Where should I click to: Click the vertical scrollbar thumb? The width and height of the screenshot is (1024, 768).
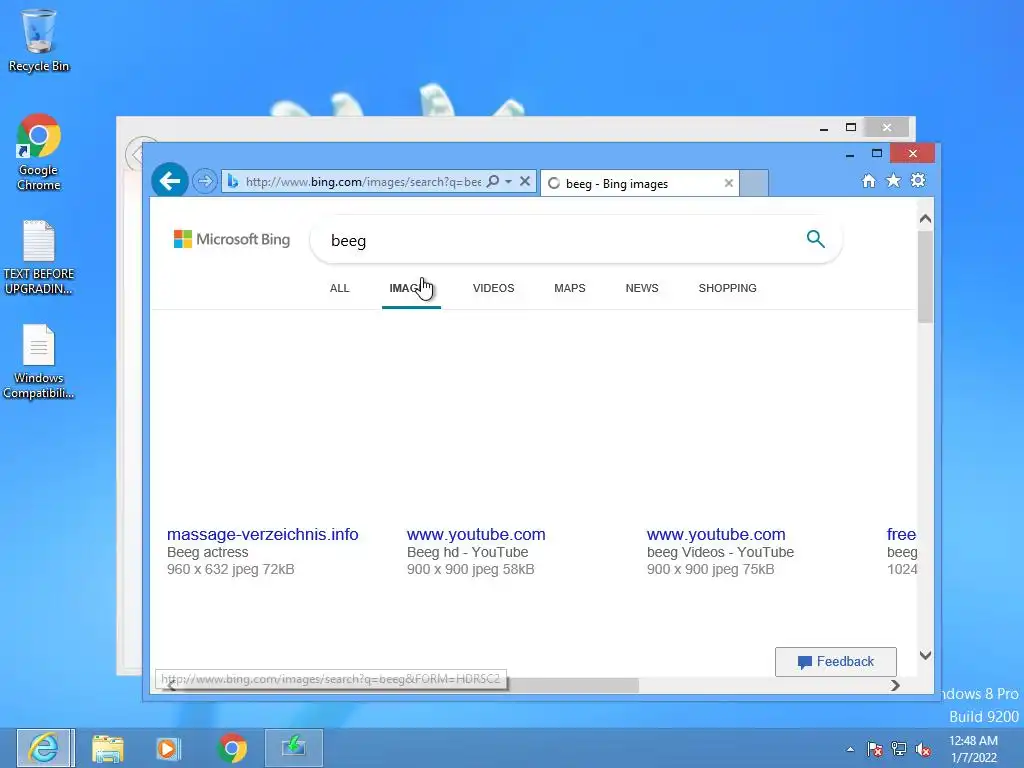(925, 277)
